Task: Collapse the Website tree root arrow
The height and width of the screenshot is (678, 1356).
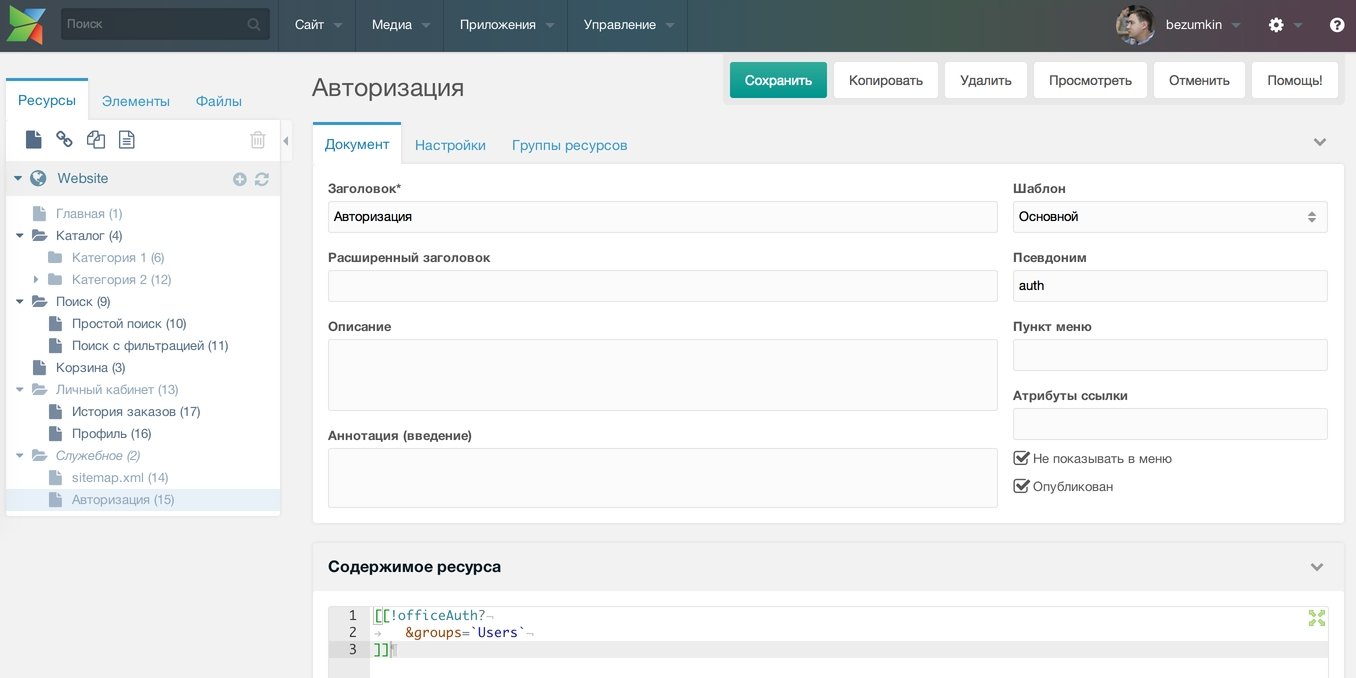Action: 18,179
